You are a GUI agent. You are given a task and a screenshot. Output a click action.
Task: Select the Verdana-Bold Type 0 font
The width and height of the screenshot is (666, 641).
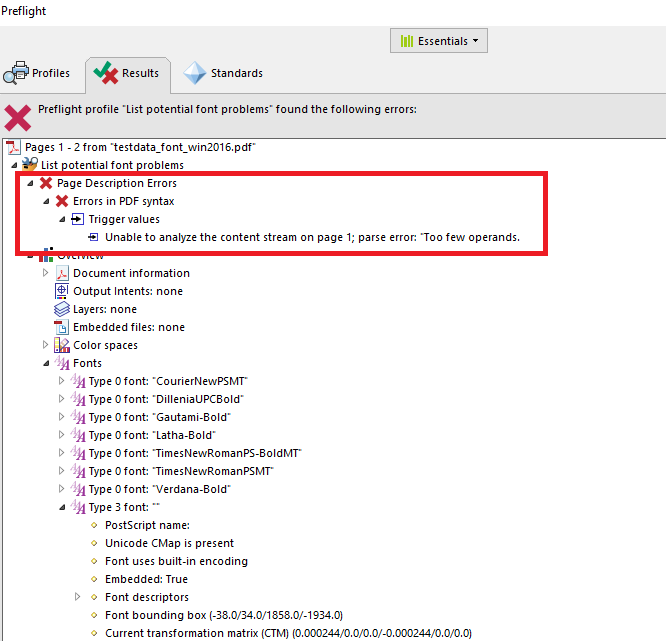point(166,489)
